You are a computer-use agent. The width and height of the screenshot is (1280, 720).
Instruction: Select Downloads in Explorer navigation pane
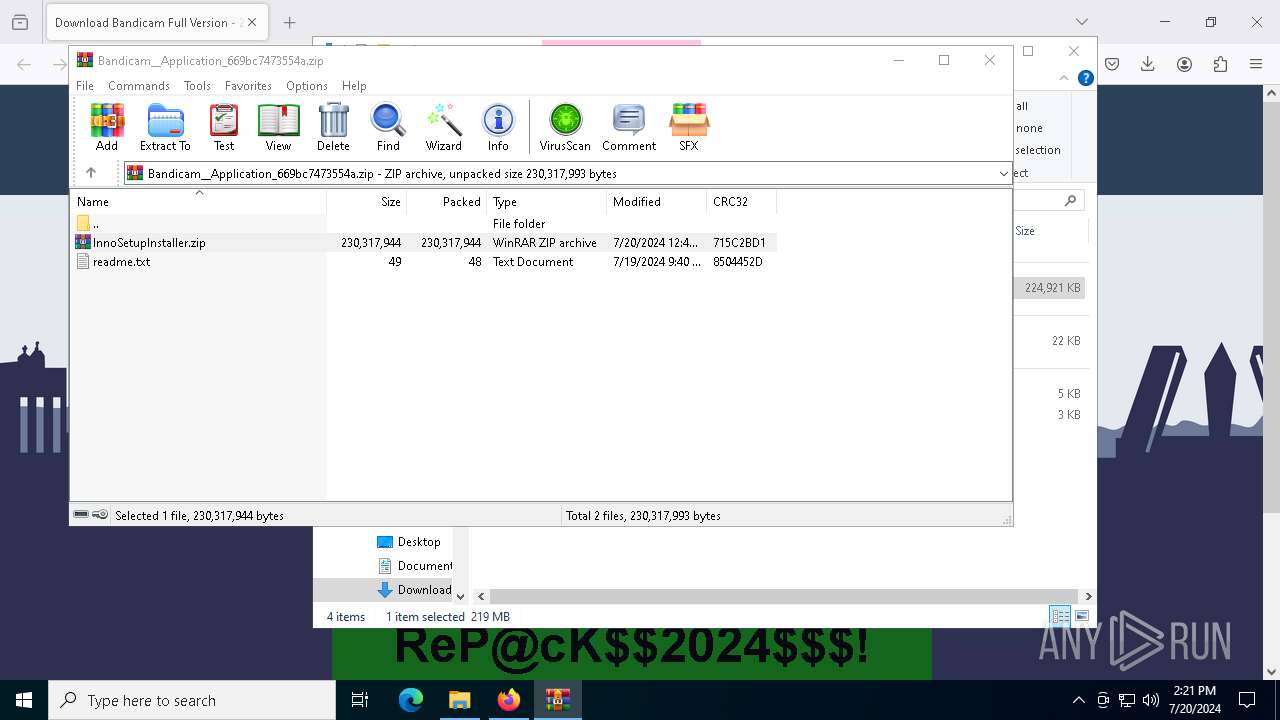click(x=414, y=589)
